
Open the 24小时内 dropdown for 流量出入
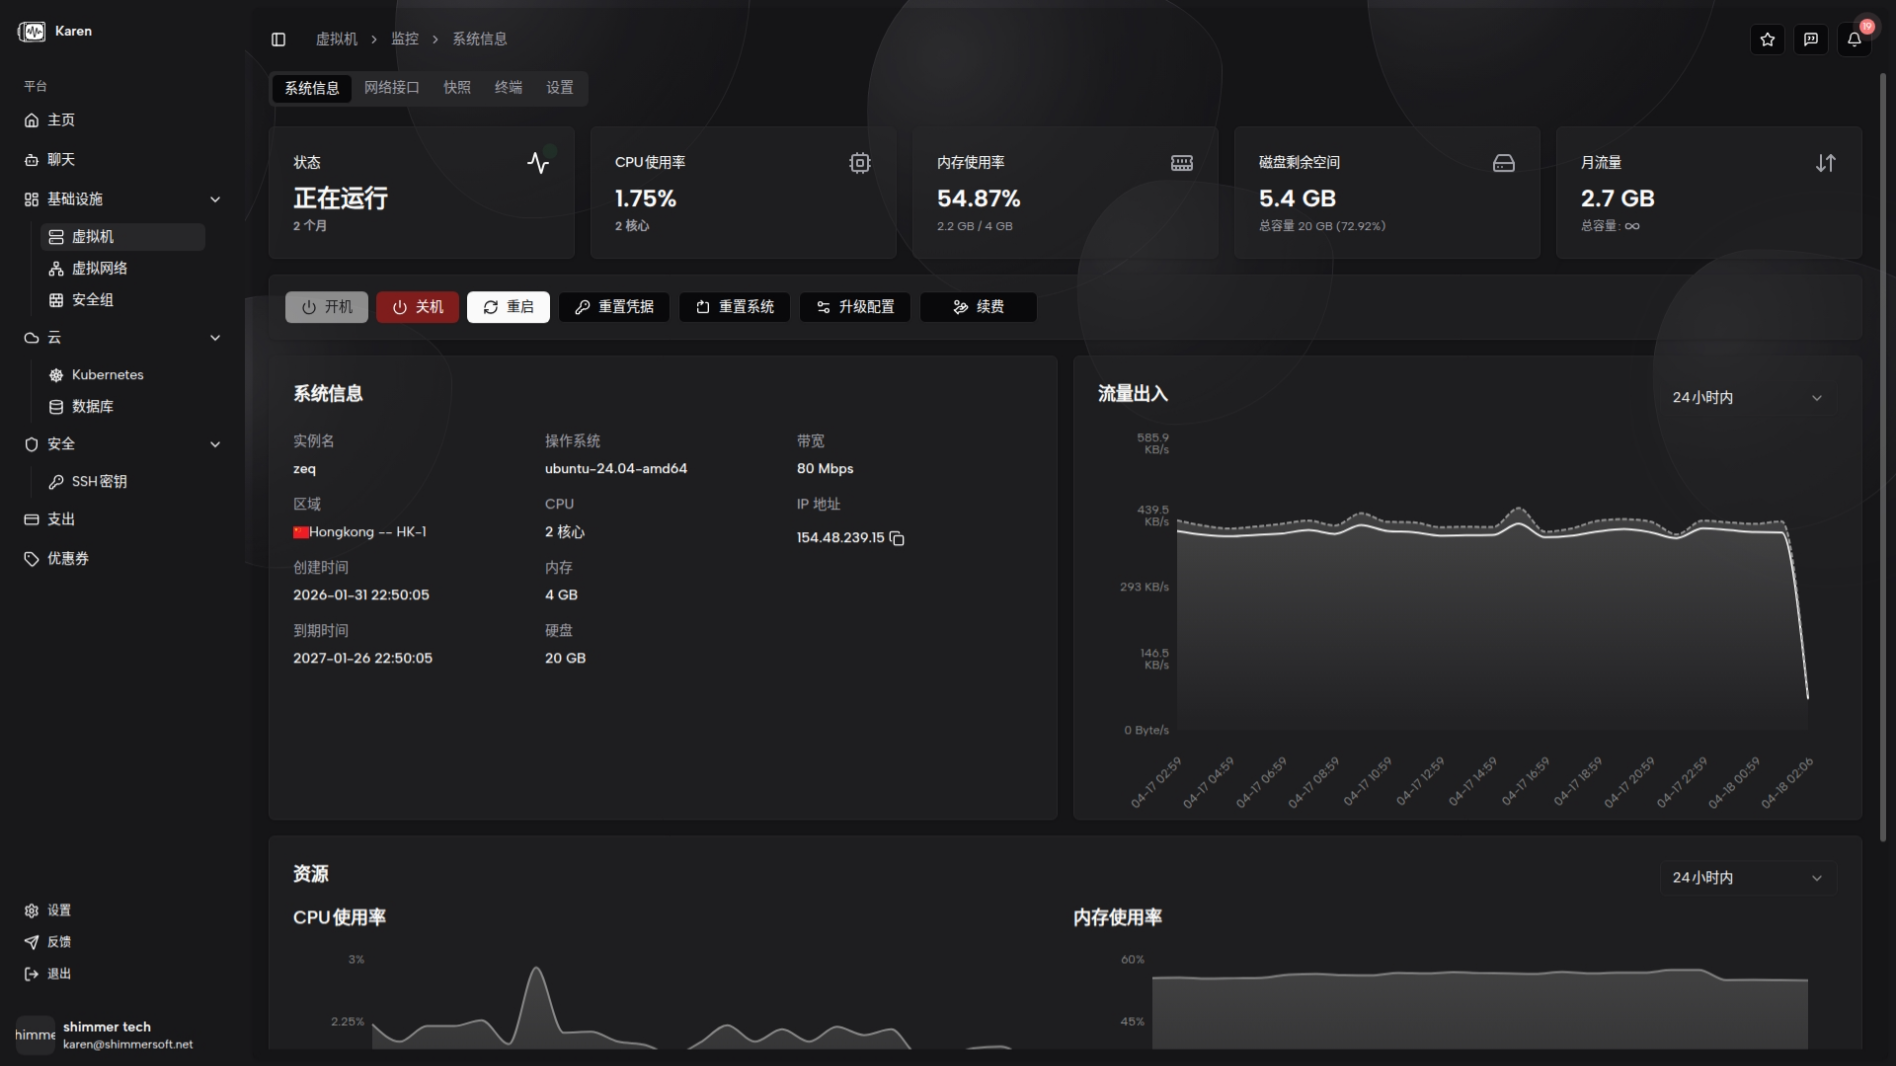point(1745,397)
